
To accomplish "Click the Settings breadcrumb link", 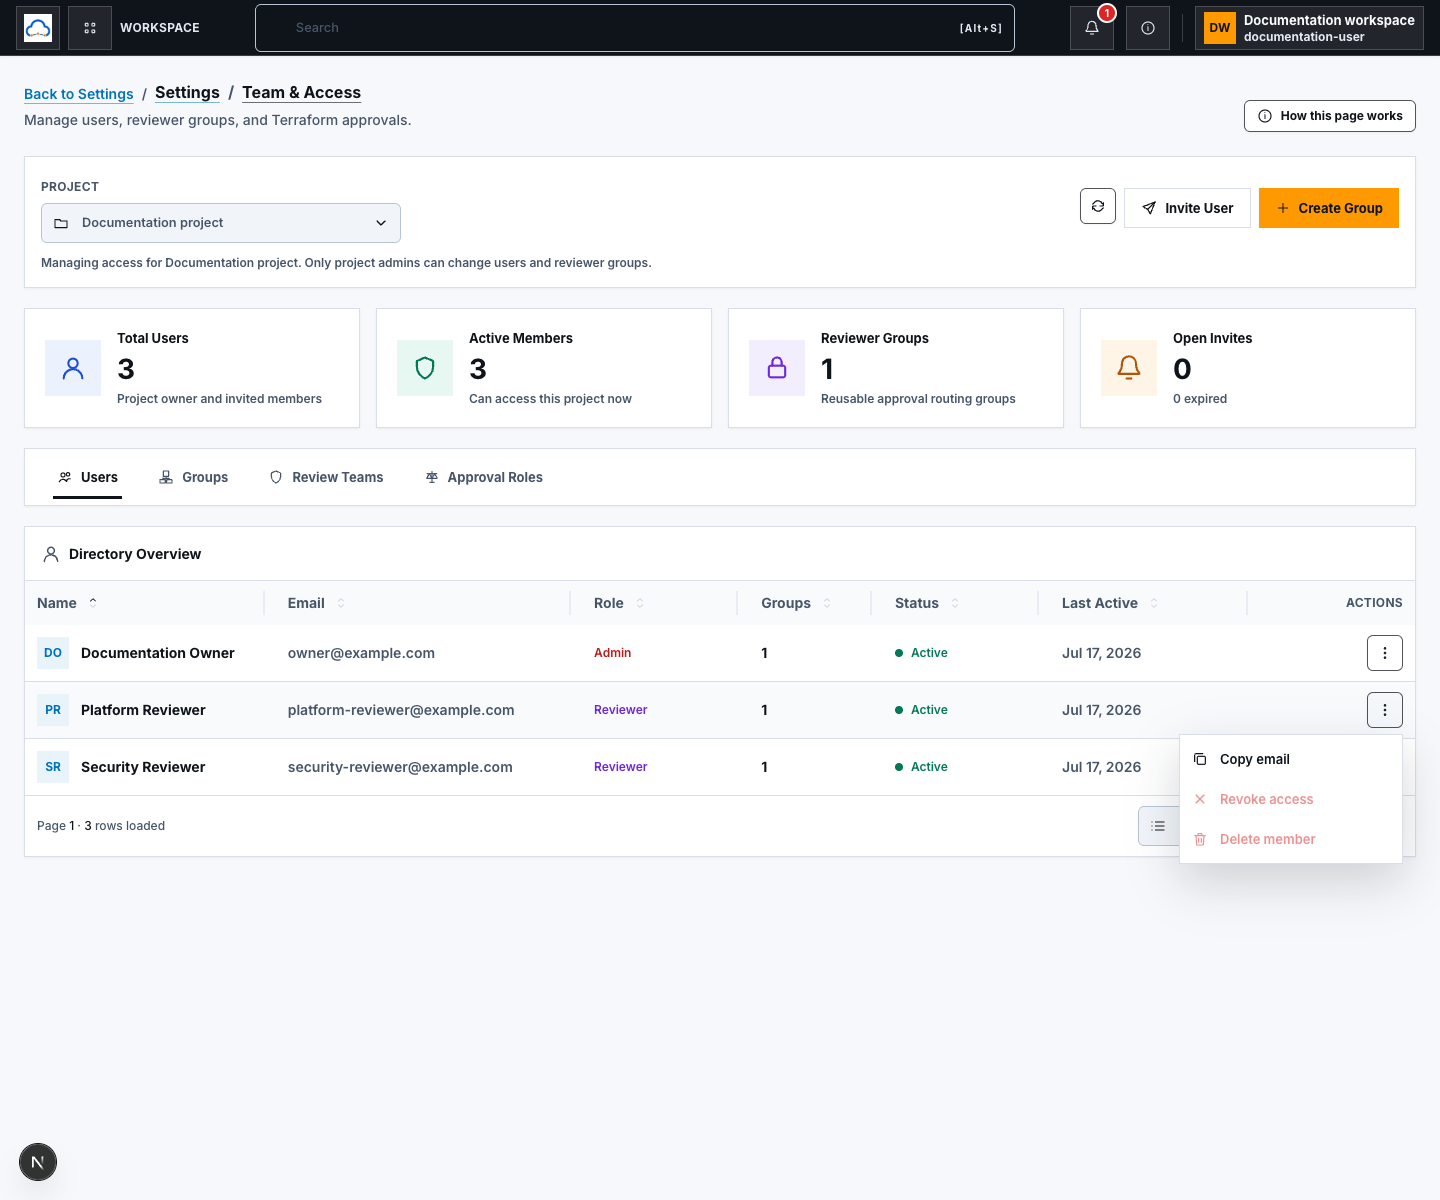I will pos(187,92).
